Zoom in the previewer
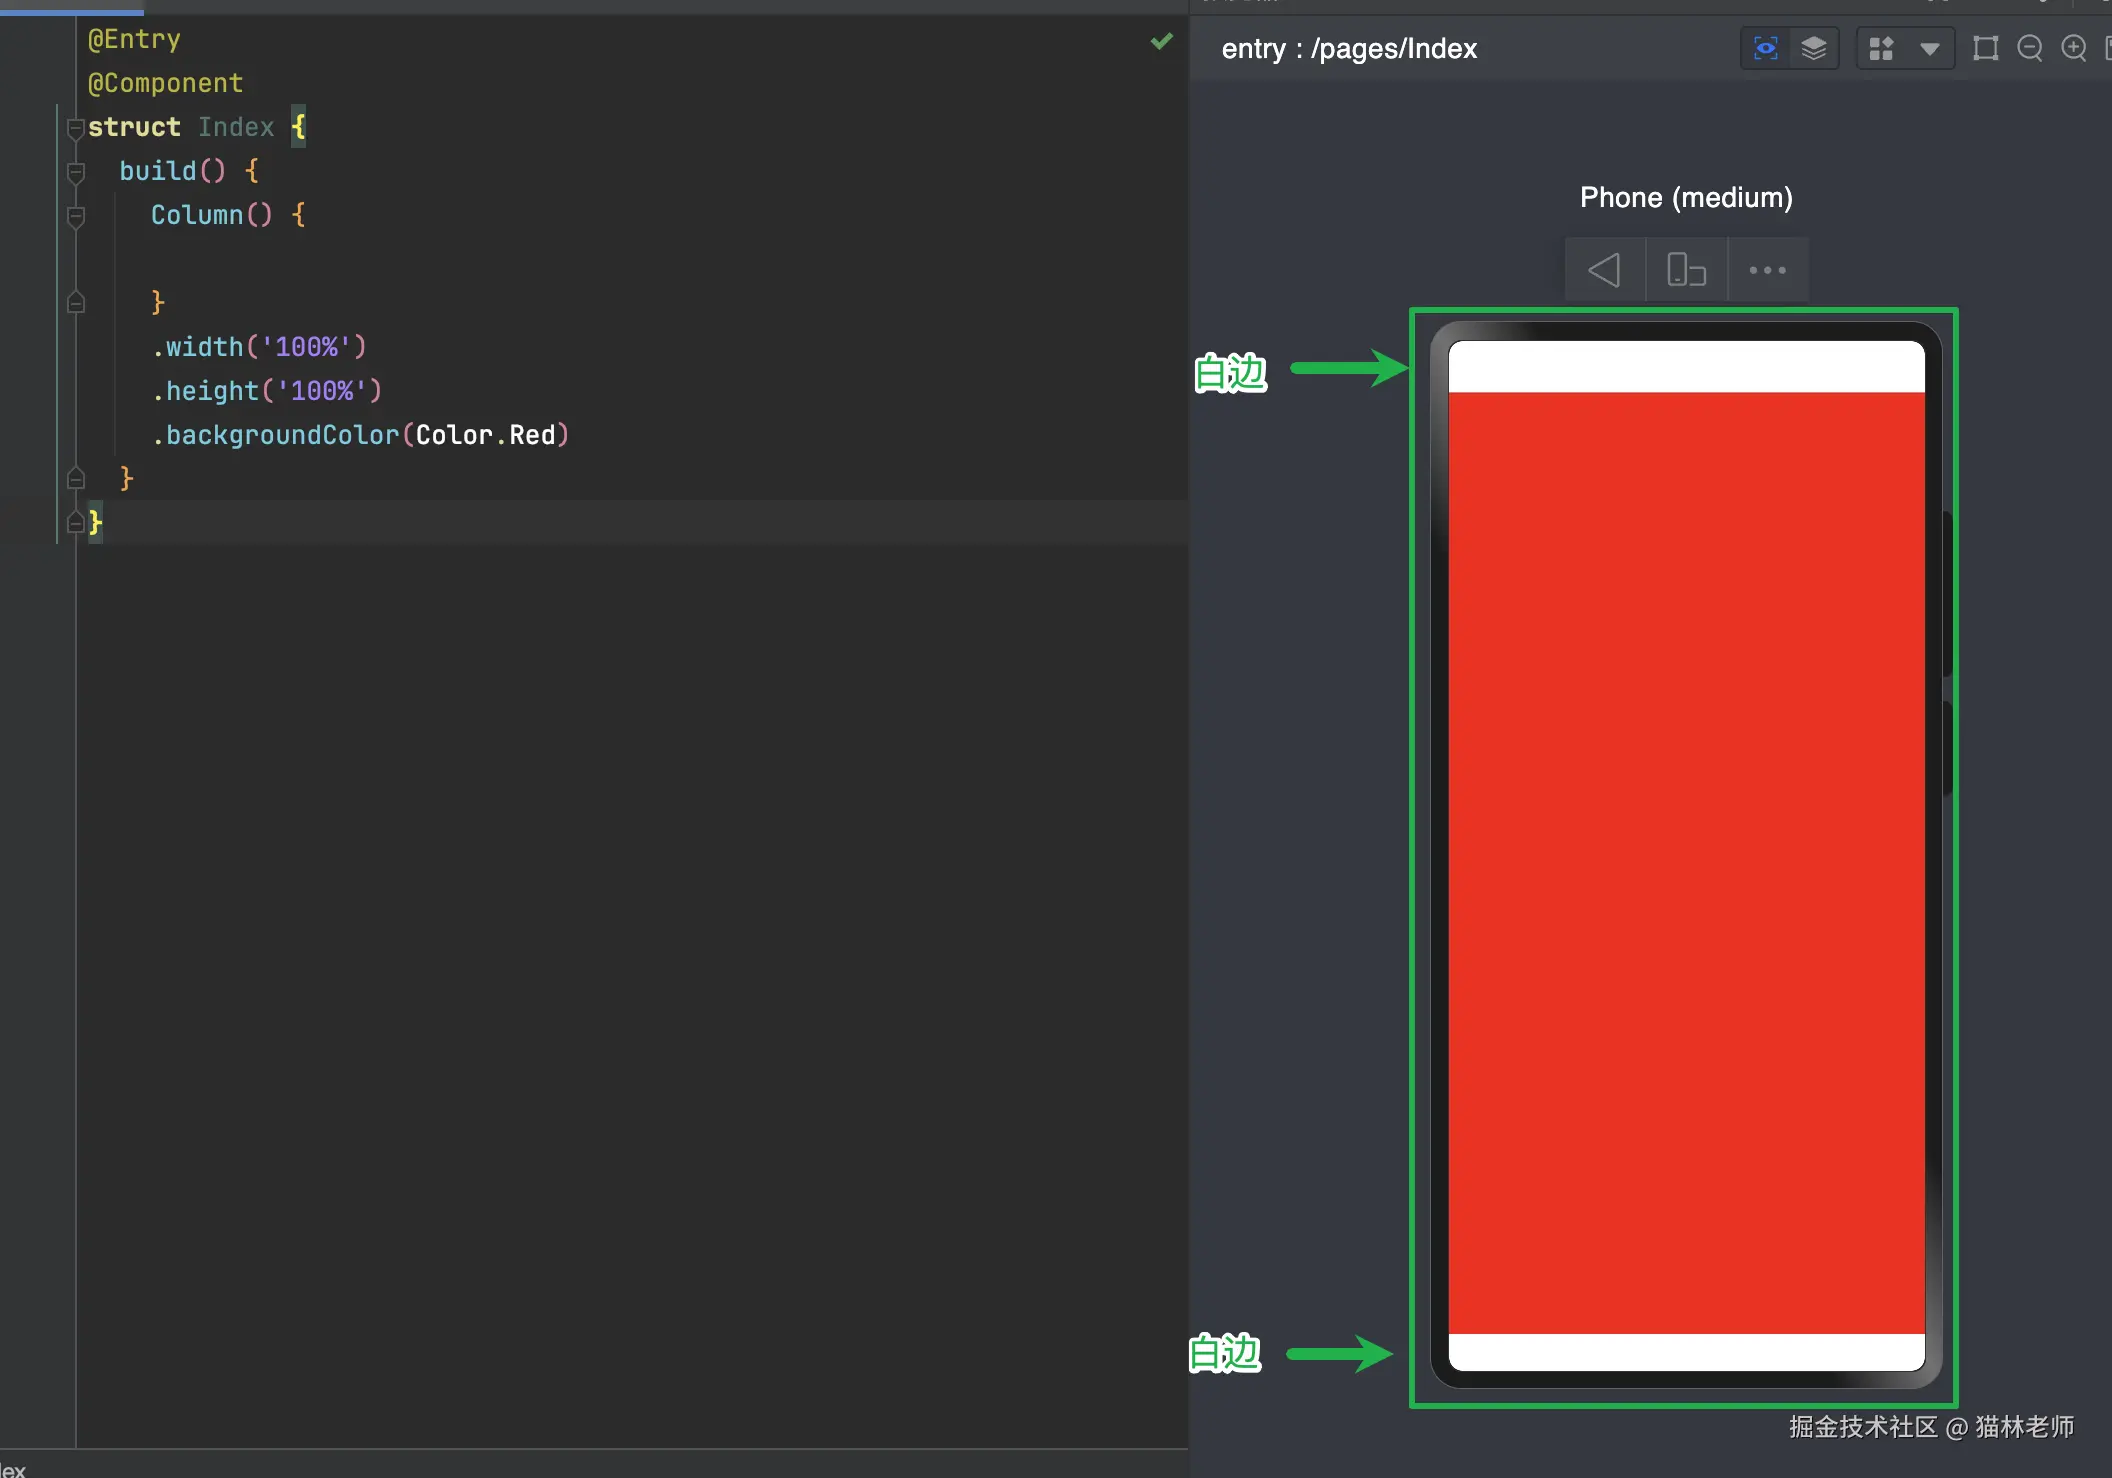Viewport: 2112px width, 1478px height. tap(2074, 48)
